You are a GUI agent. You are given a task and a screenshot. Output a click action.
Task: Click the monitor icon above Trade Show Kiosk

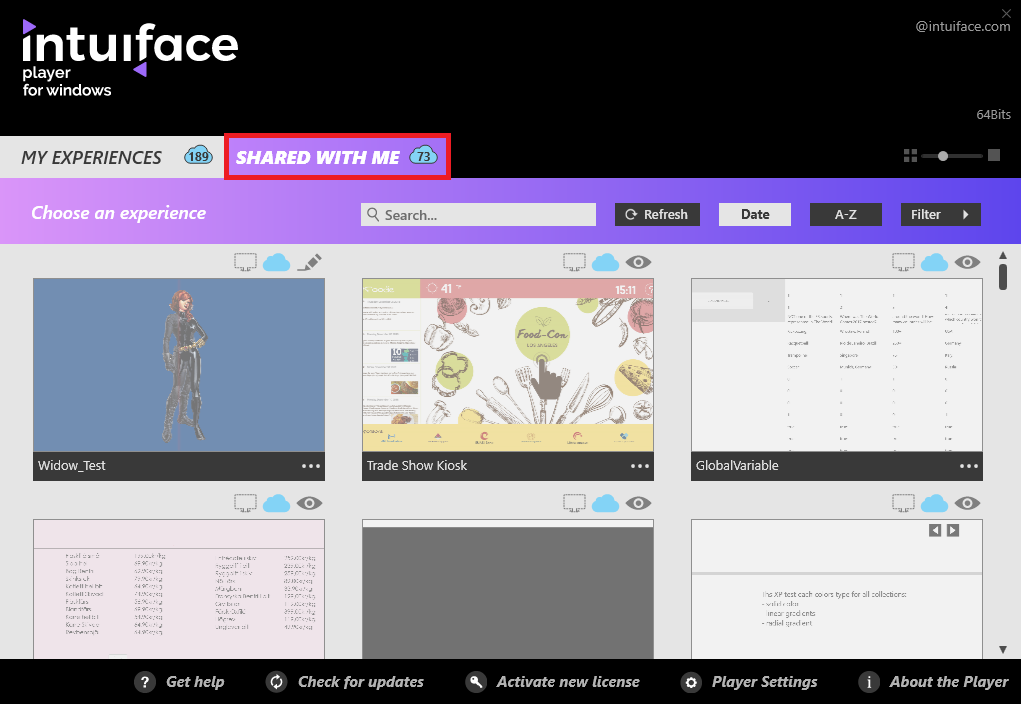point(574,262)
